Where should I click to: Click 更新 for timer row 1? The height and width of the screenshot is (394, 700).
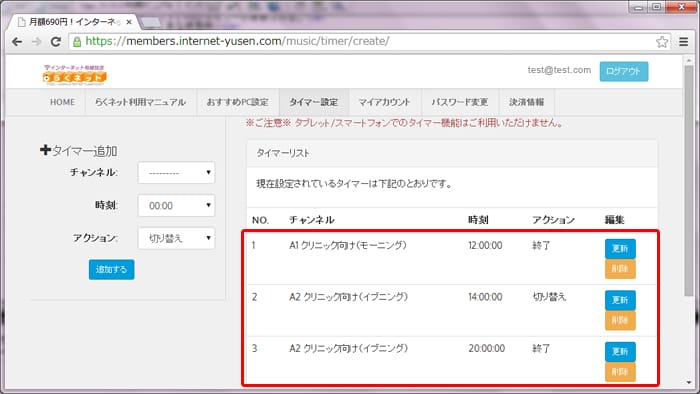coord(620,249)
